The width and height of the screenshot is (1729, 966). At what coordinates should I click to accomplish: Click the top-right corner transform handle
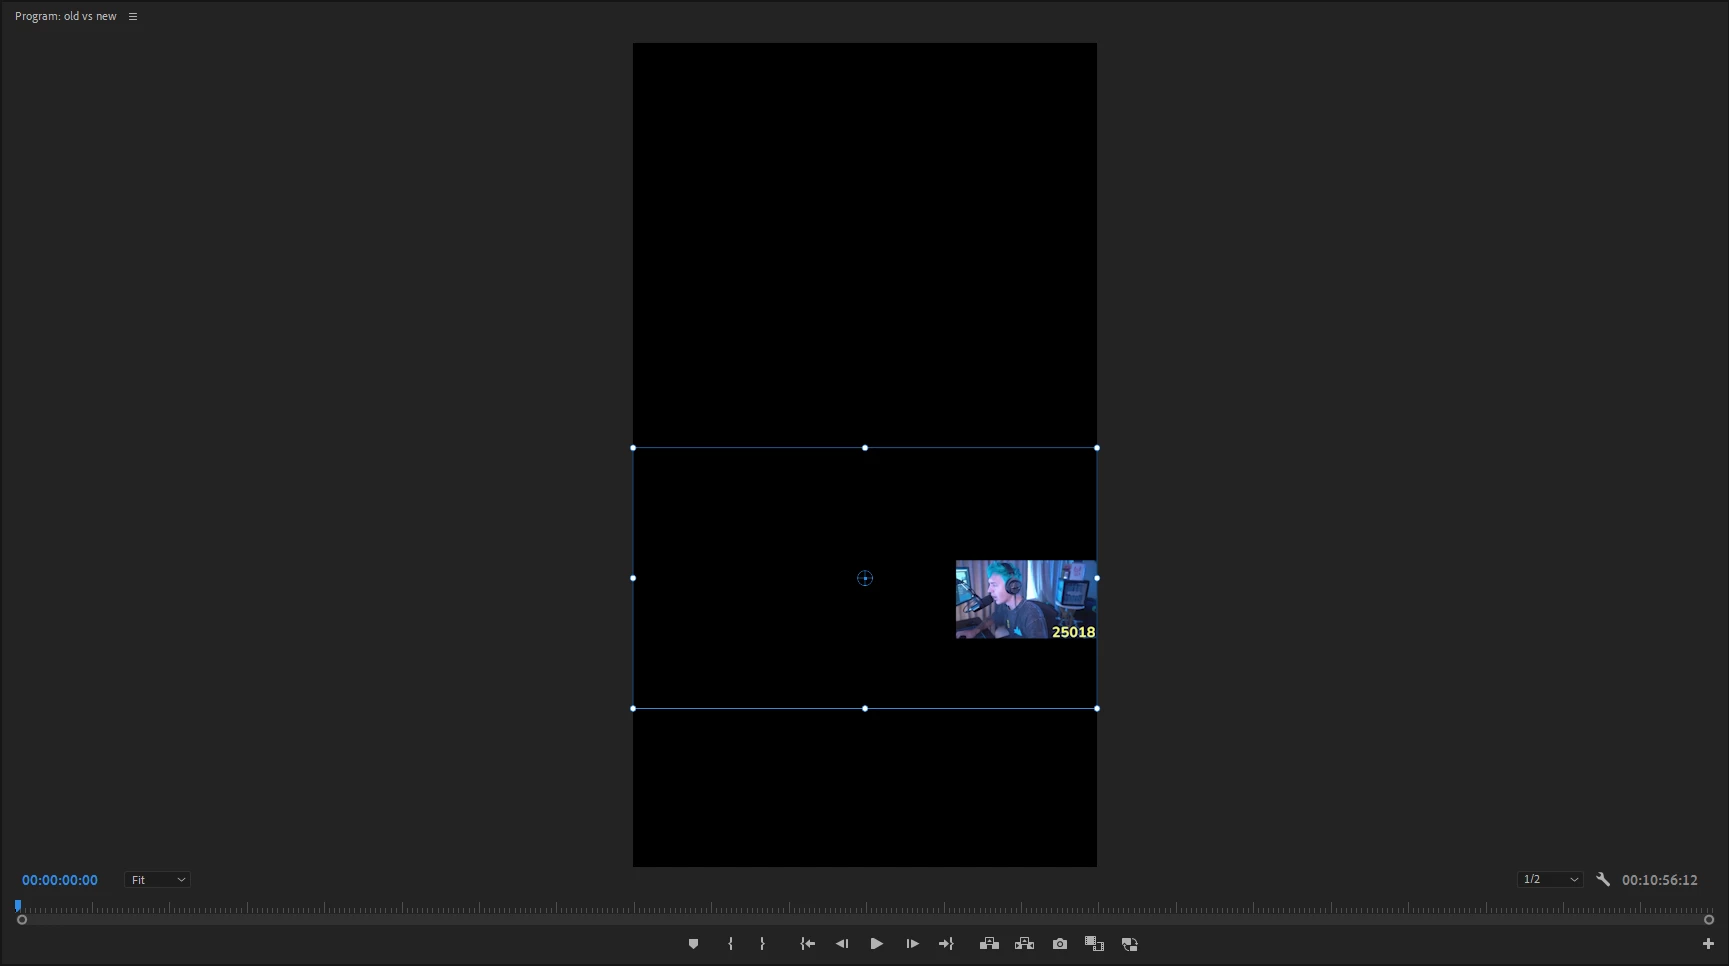click(1097, 448)
